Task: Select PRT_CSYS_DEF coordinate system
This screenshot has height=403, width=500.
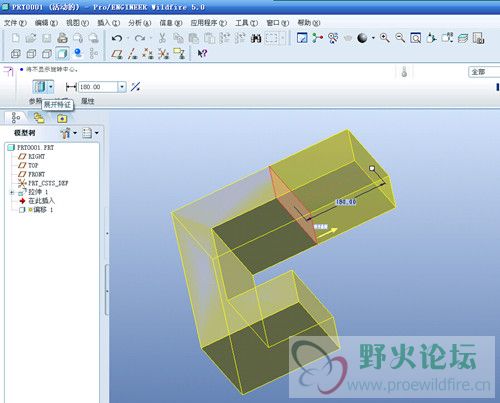Action: click(x=43, y=183)
